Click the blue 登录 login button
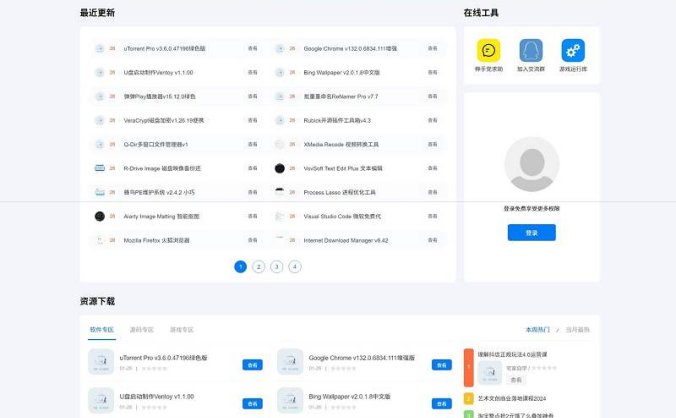 (532, 233)
